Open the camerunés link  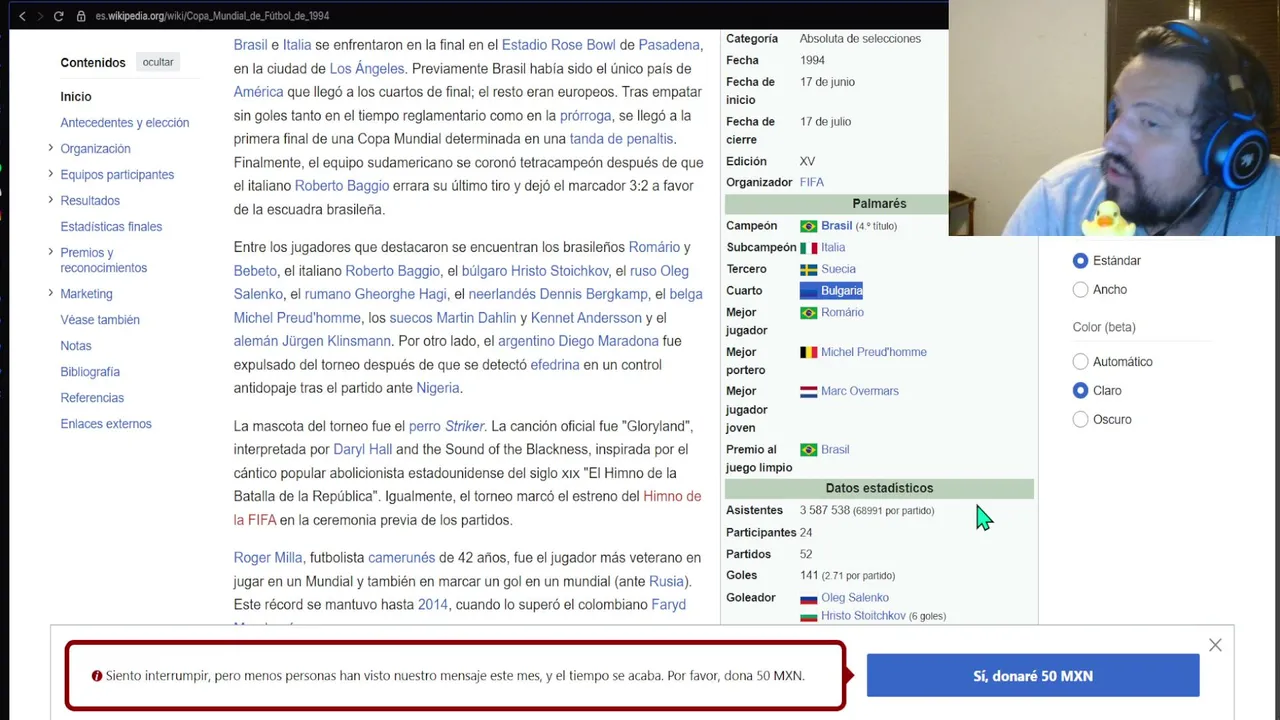(x=402, y=558)
